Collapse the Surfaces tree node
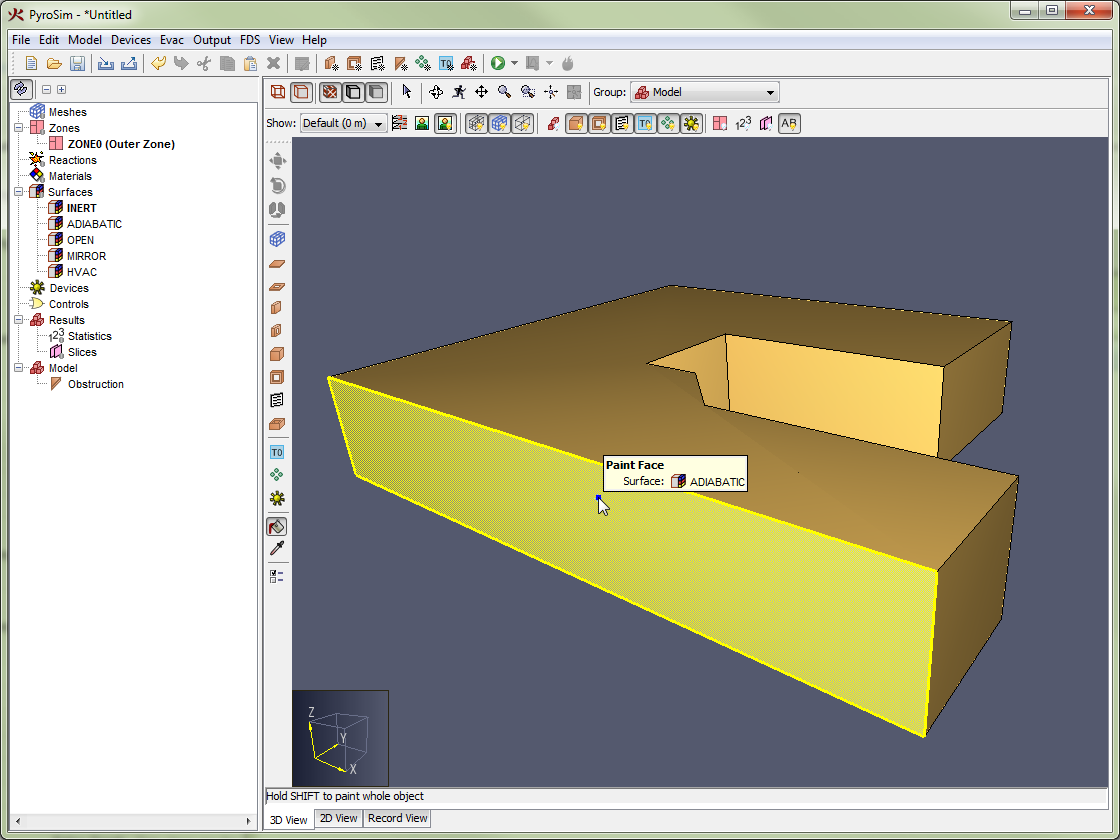This screenshot has height=840, width=1120. (x=19, y=192)
